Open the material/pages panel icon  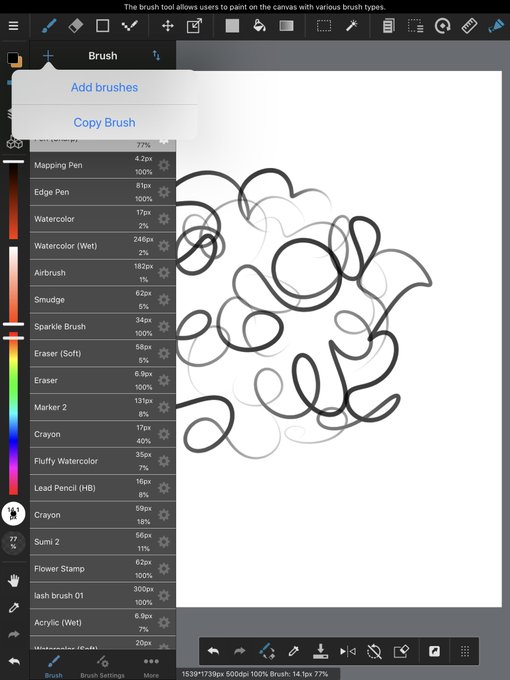[x=389, y=26]
